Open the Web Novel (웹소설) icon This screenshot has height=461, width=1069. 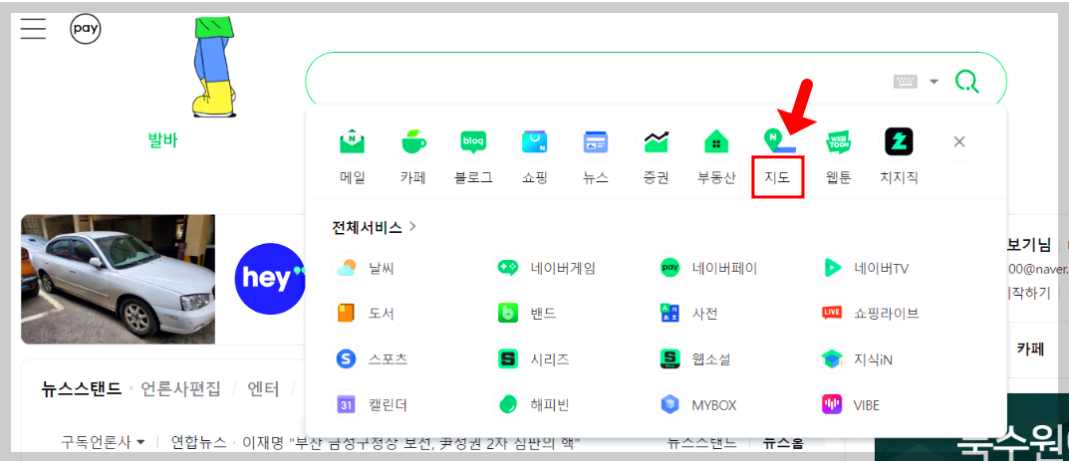click(x=669, y=359)
